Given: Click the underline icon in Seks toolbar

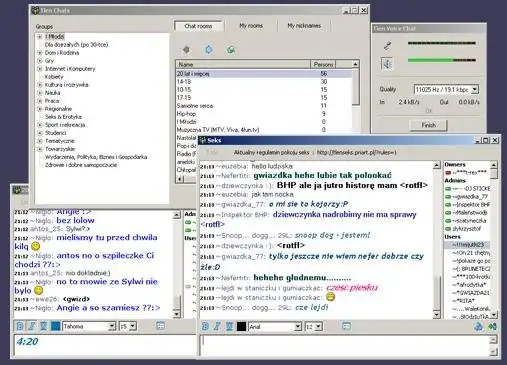Looking at the screenshot, I should pyautogui.click(x=229, y=326).
